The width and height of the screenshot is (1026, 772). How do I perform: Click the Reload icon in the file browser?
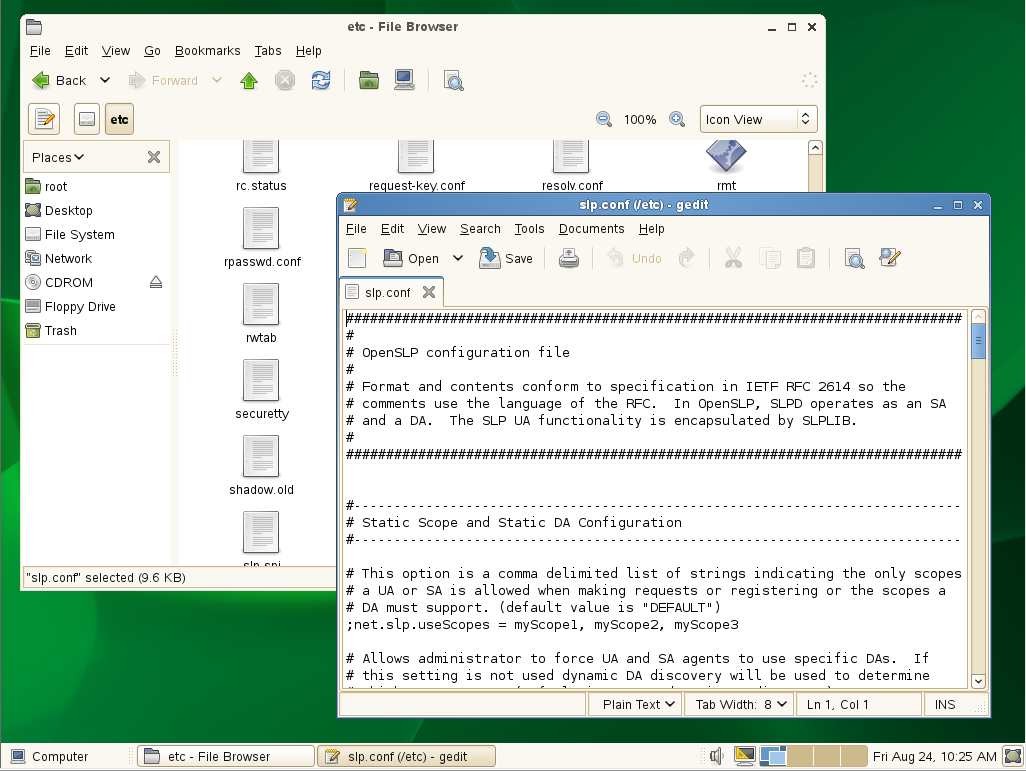pyautogui.click(x=321, y=81)
